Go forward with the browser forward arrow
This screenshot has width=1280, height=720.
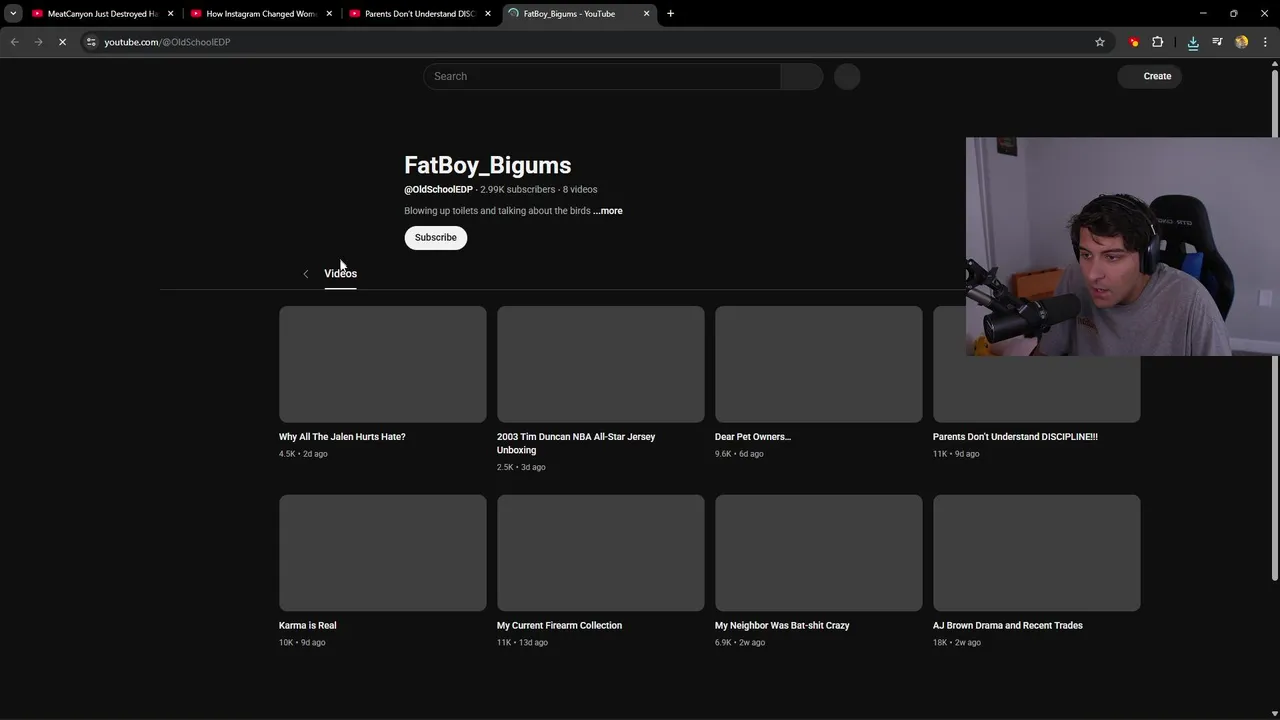pos(38,42)
